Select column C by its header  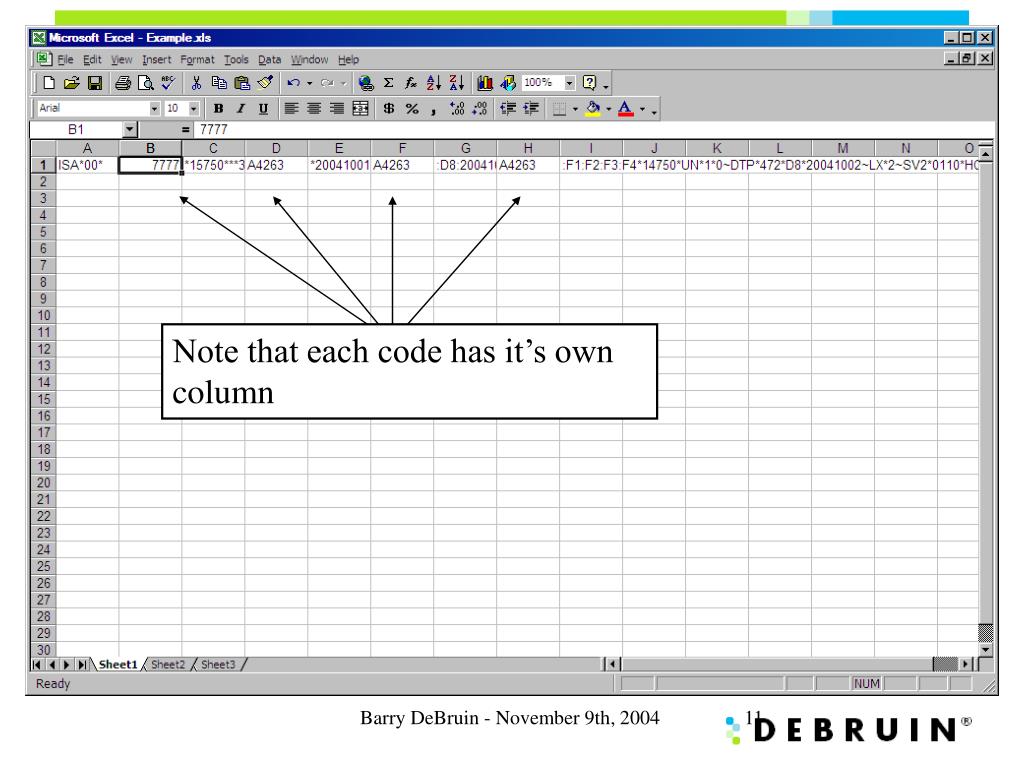pos(213,148)
